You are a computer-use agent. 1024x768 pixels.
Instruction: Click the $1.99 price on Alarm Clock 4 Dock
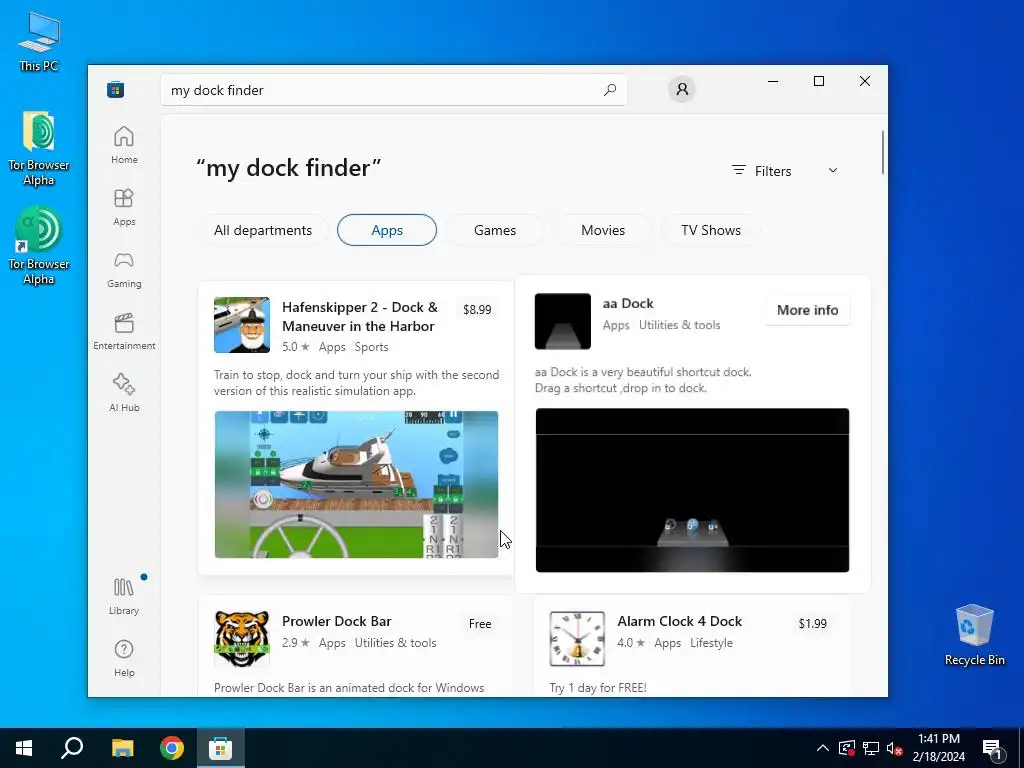[812, 624]
